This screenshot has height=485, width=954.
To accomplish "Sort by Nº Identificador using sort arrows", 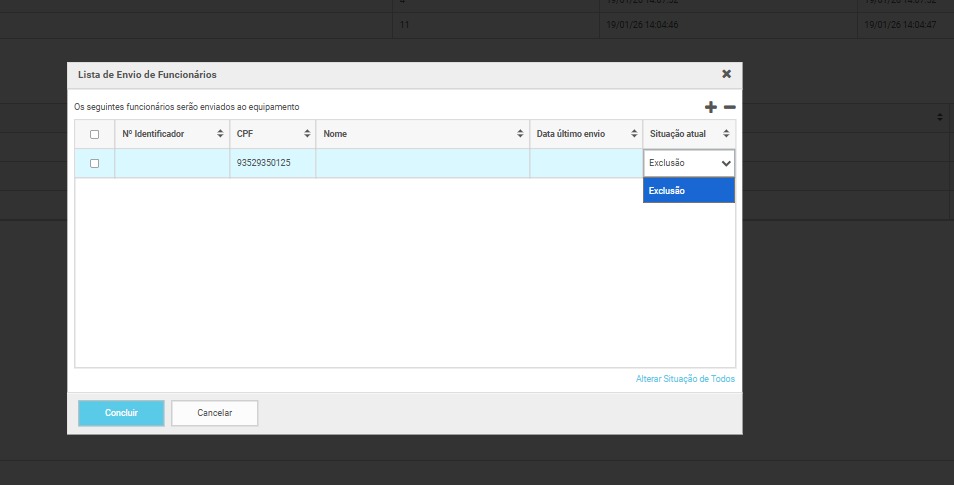I will click(x=220, y=134).
